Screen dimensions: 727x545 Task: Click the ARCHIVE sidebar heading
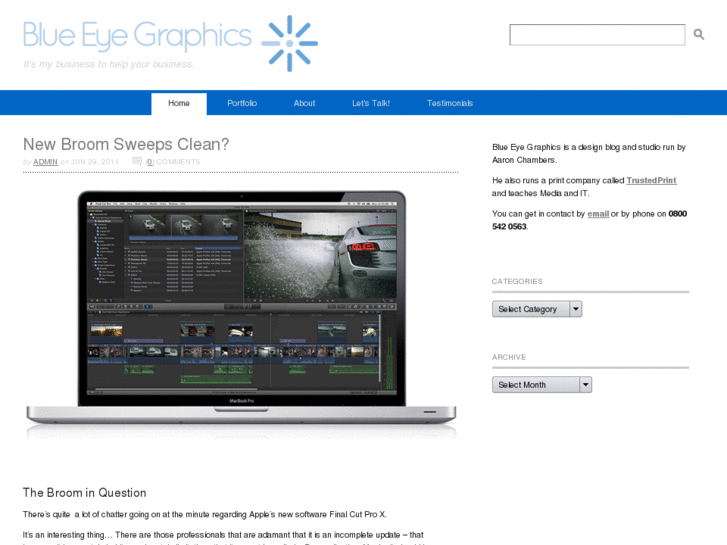[509, 357]
